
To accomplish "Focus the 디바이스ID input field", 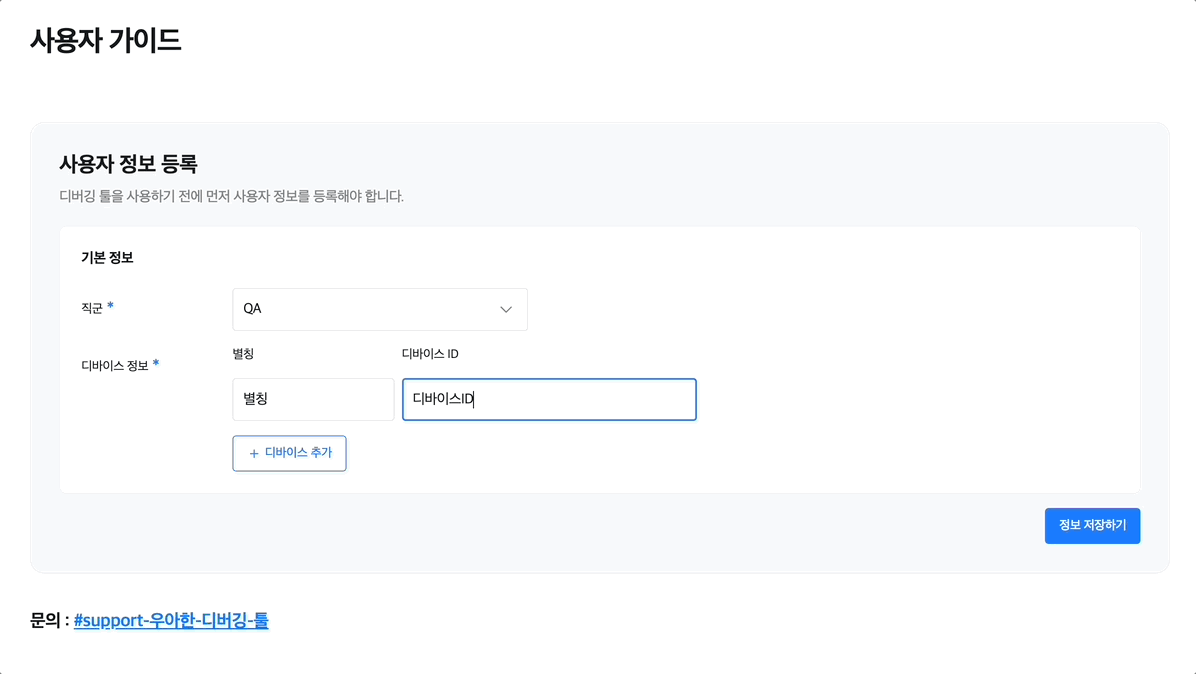I will tap(549, 399).
